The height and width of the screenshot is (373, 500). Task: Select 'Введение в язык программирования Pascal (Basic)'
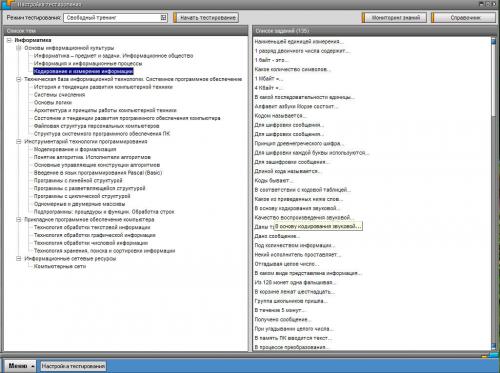coord(98,173)
